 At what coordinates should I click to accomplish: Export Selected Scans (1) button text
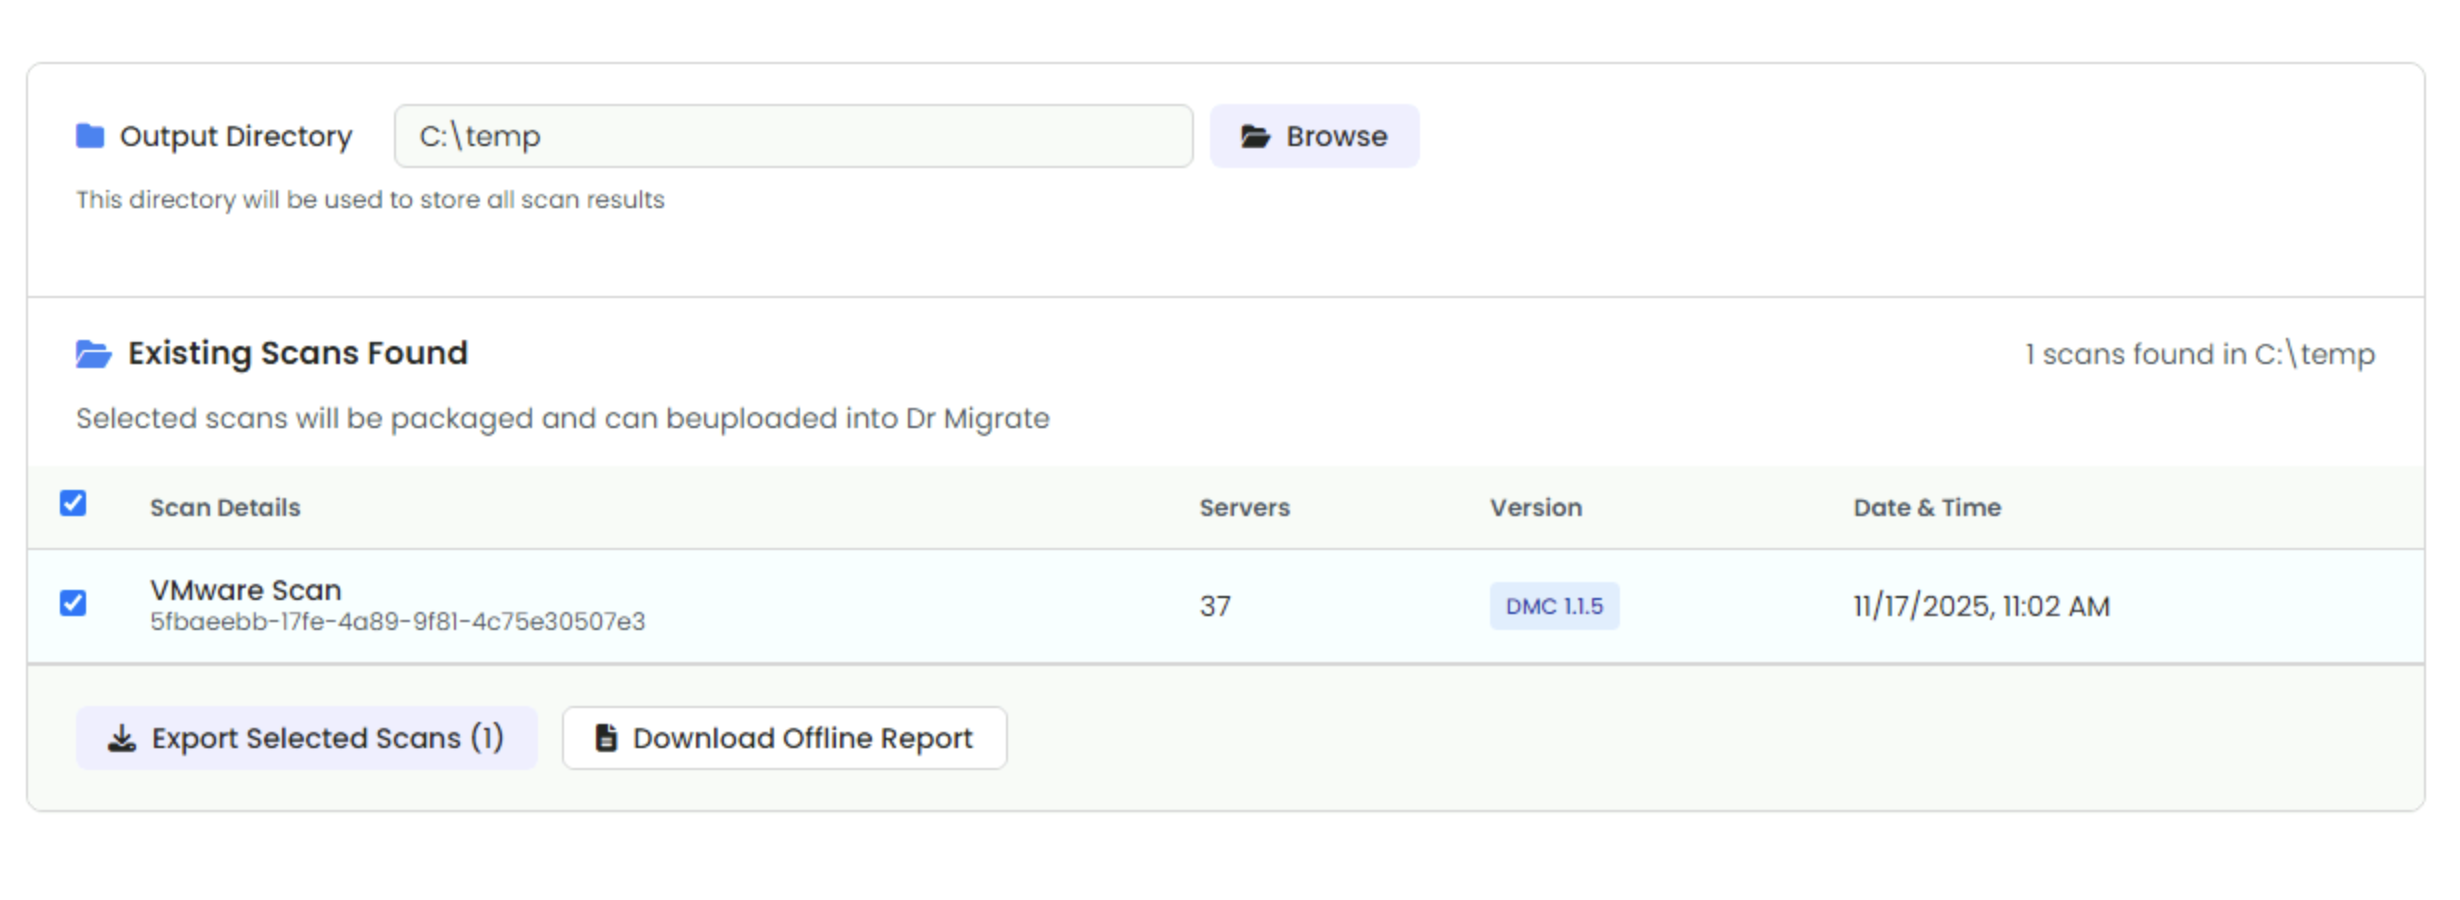pyautogui.click(x=327, y=738)
